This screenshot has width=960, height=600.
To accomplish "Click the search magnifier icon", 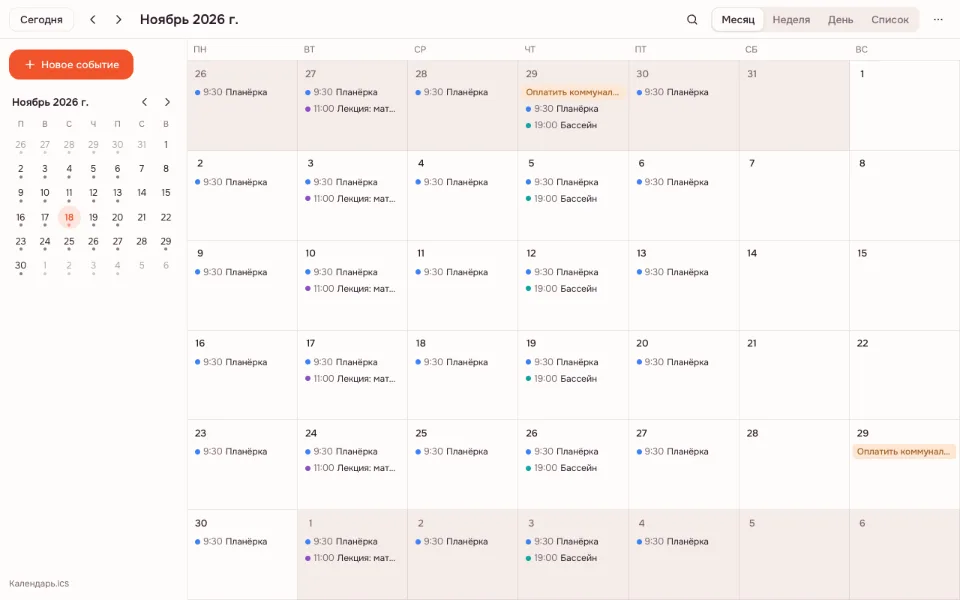I will 692,20.
